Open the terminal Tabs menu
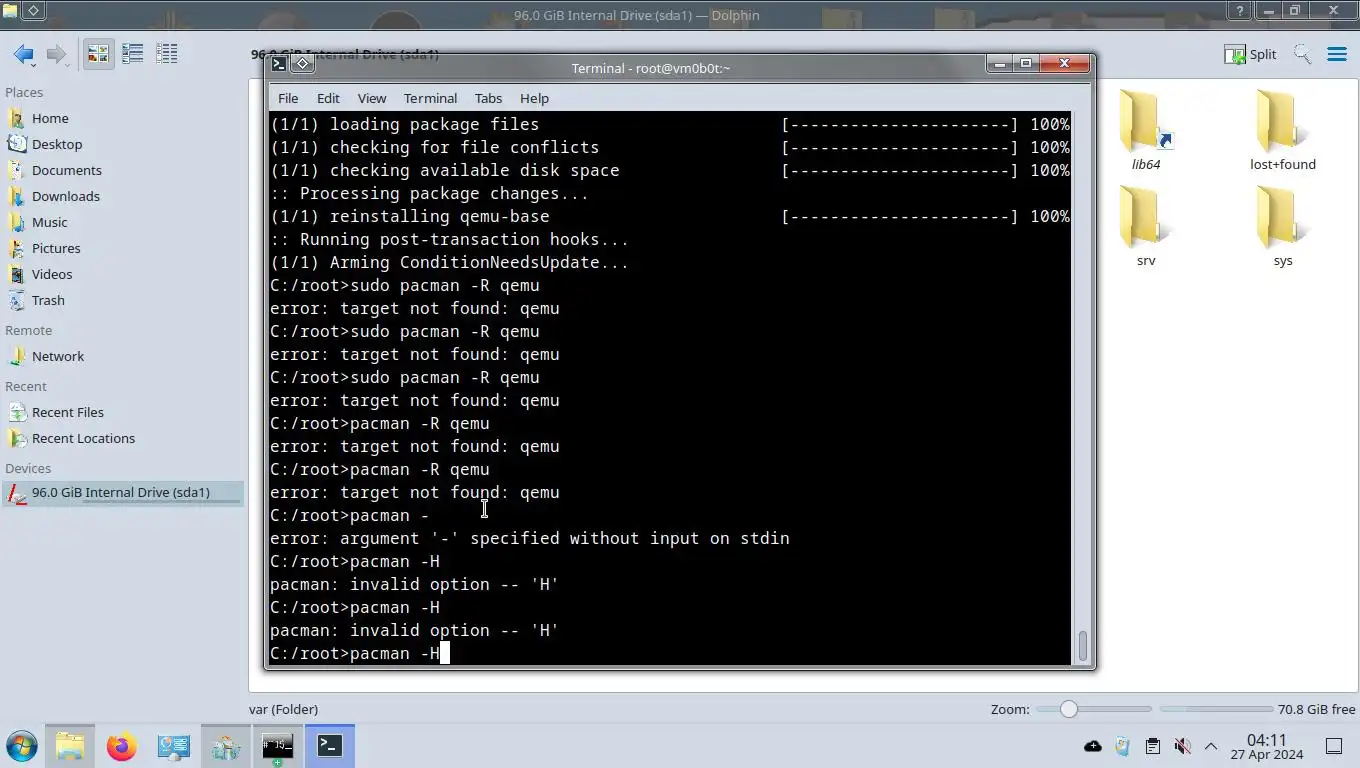Viewport: 1360px width, 768px height. (488, 98)
